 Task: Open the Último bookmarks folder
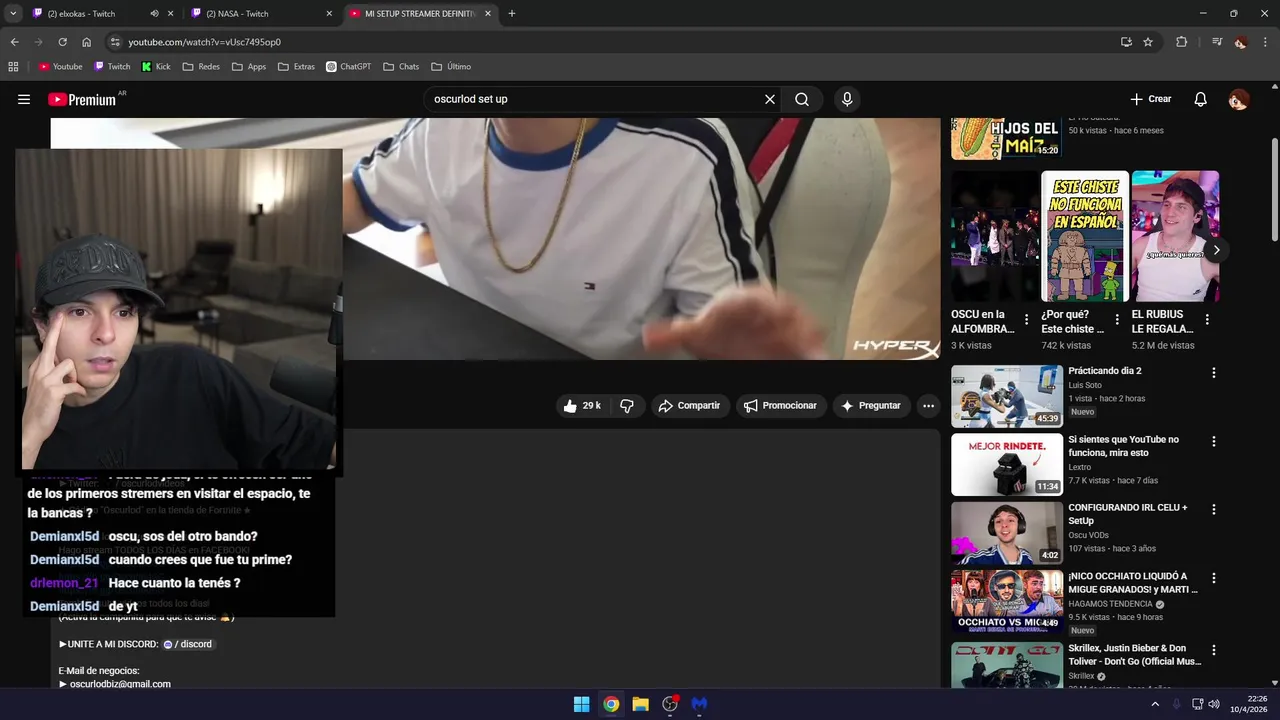pos(451,67)
